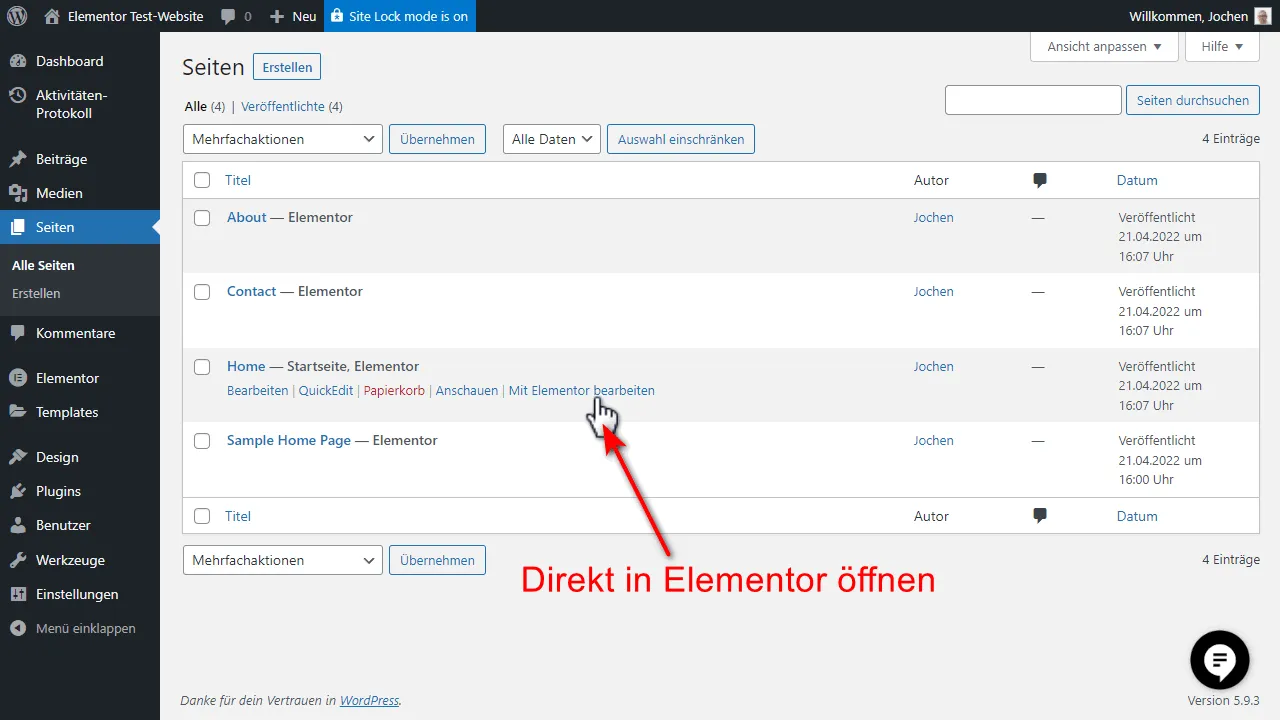
Task: Click the Site Lock mode lock icon
Action: tap(336, 16)
